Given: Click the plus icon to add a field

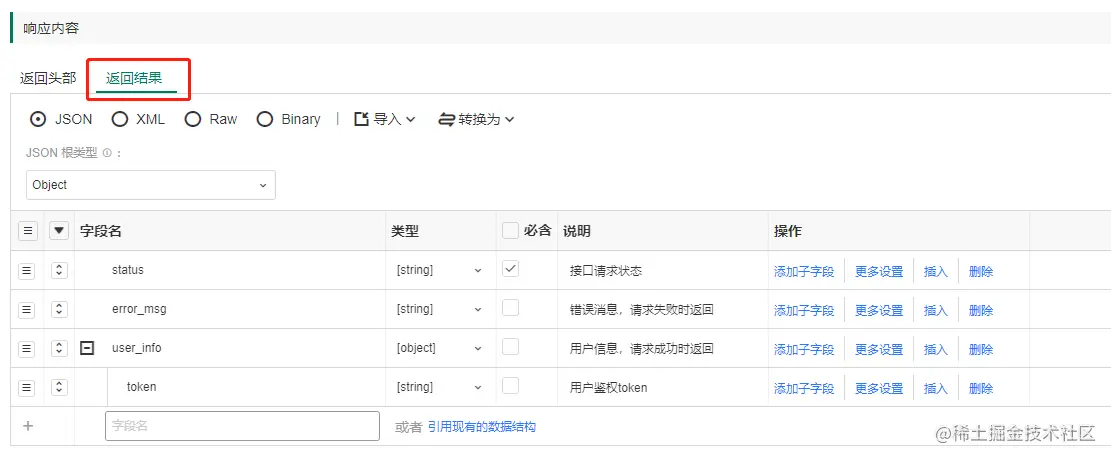Looking at the screenshot, I should click(28, 426).
